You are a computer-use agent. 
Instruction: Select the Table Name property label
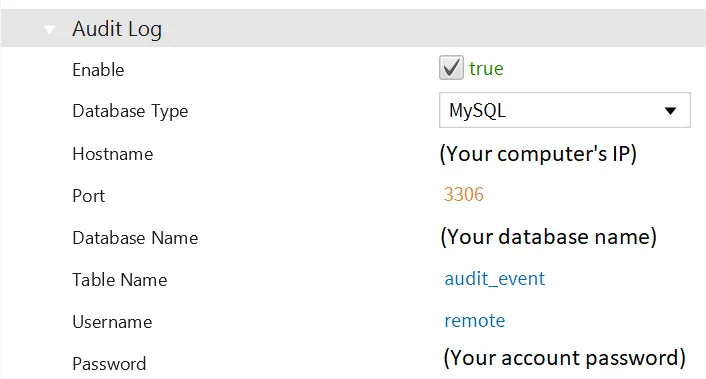coord(120,280)
